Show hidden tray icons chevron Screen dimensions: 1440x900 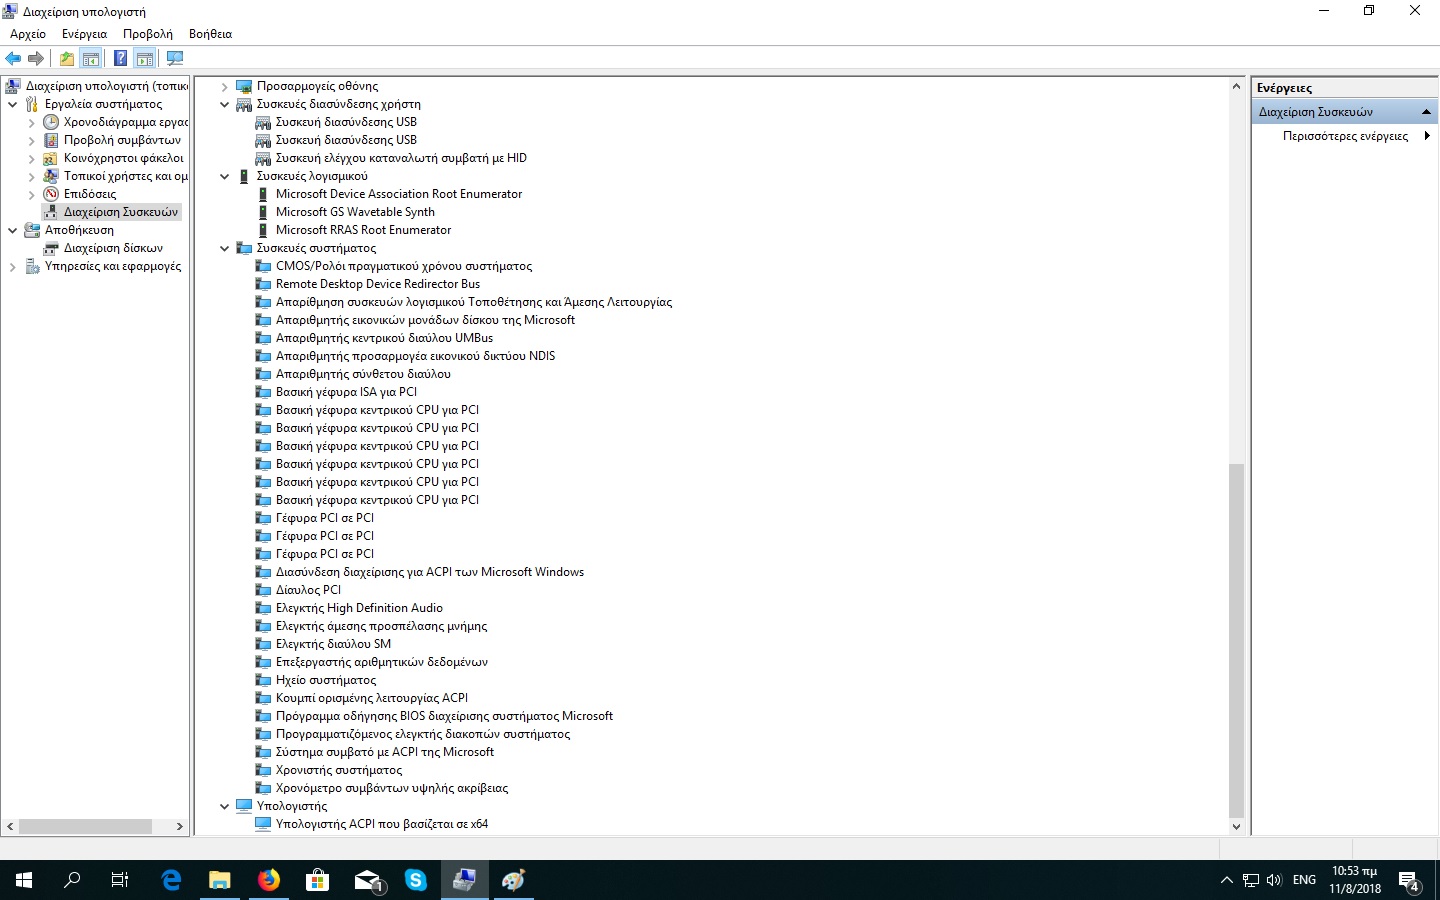(1226, 880)
